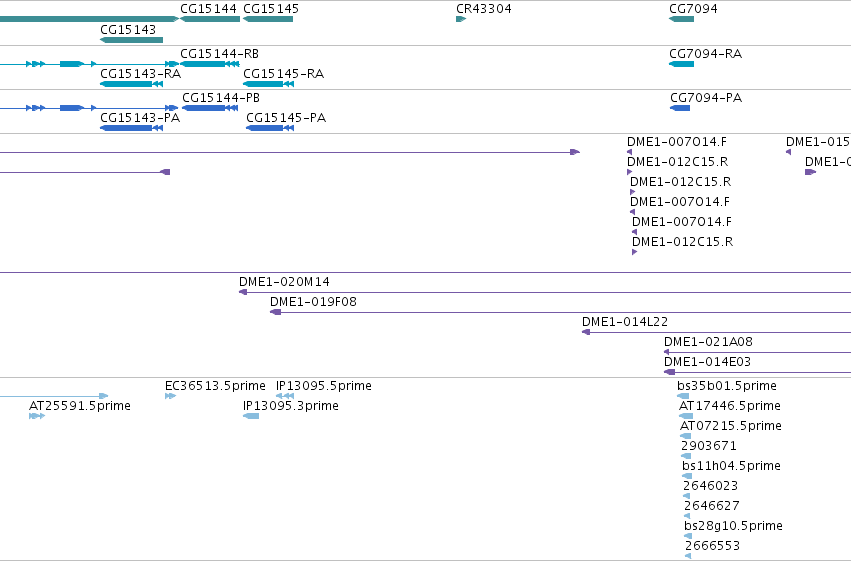Select BAC clone DME1-014L22
The height and width of the screenshot is (561, 851).
point(716,332)
